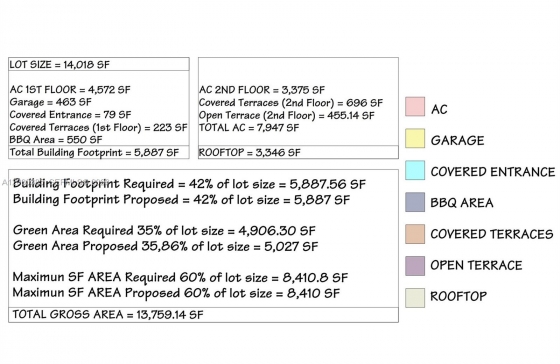Click the tan COVERED TERRACES swatch

415,234
